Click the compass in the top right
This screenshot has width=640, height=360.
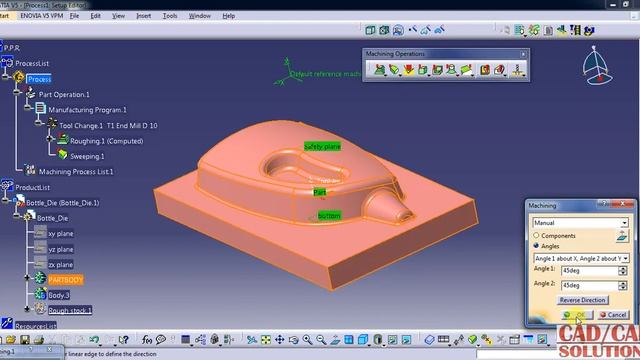pyautogui.click(x=597, y=65)
